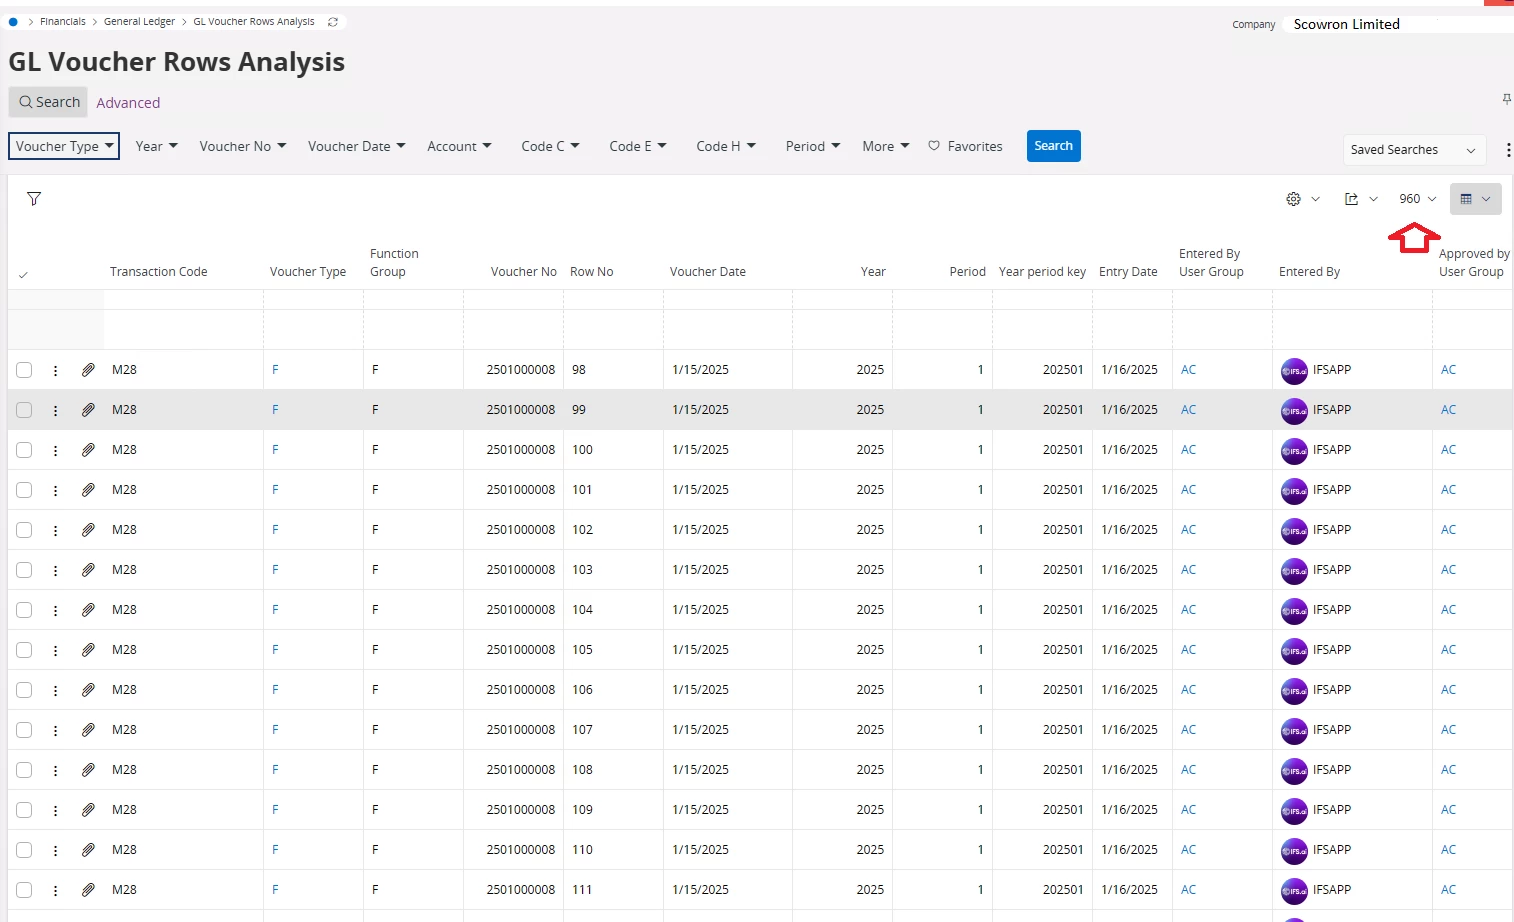Switch to the Advanced search tab
This screenshot has height=922, width=1514.
128,103
